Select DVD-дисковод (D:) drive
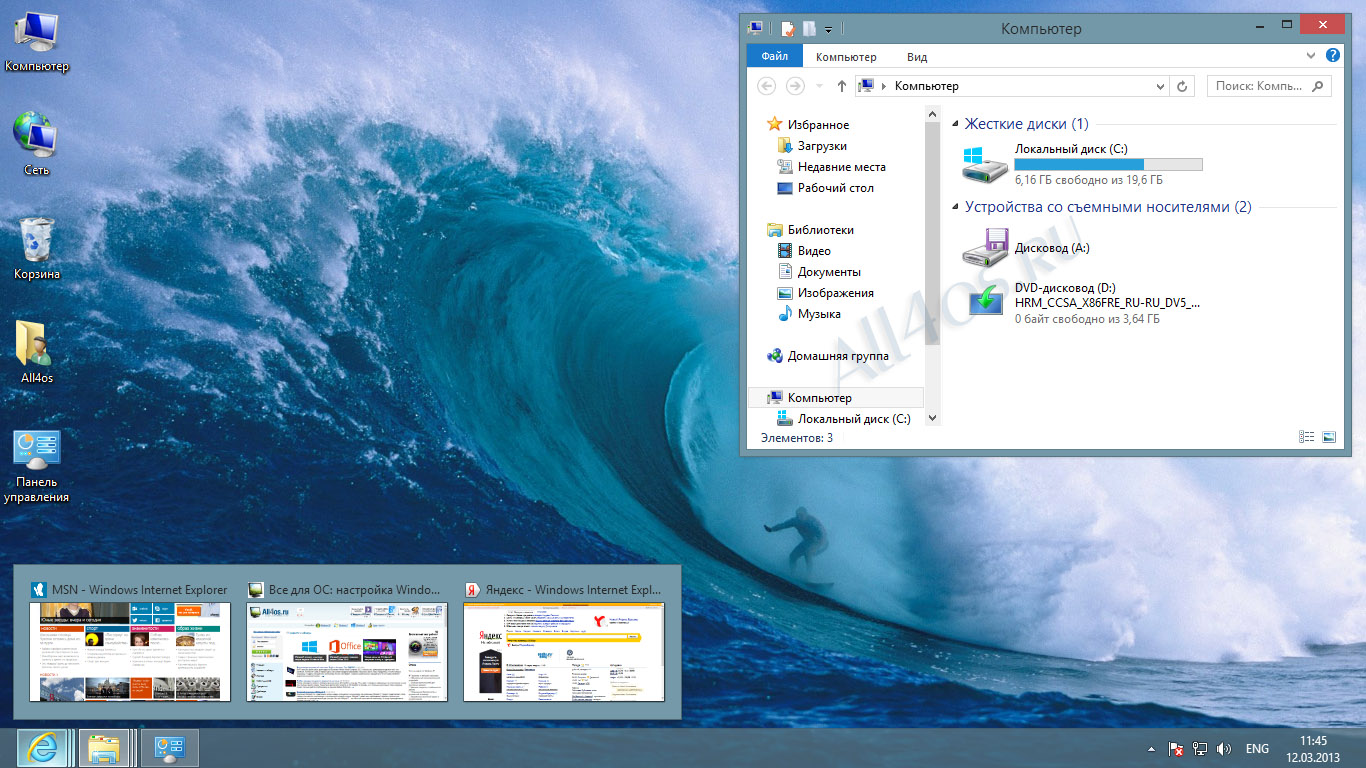The height and width of the screenshot is (768, 1366). (1082, 303)
